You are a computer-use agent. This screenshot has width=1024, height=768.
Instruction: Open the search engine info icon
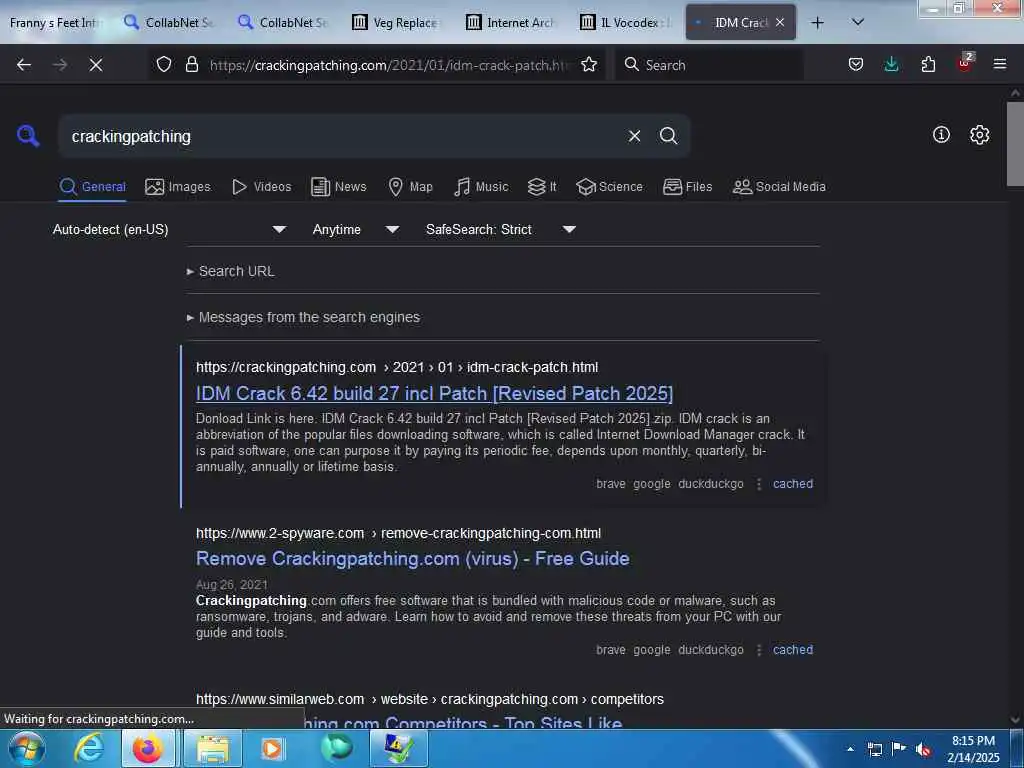(941, 135)
